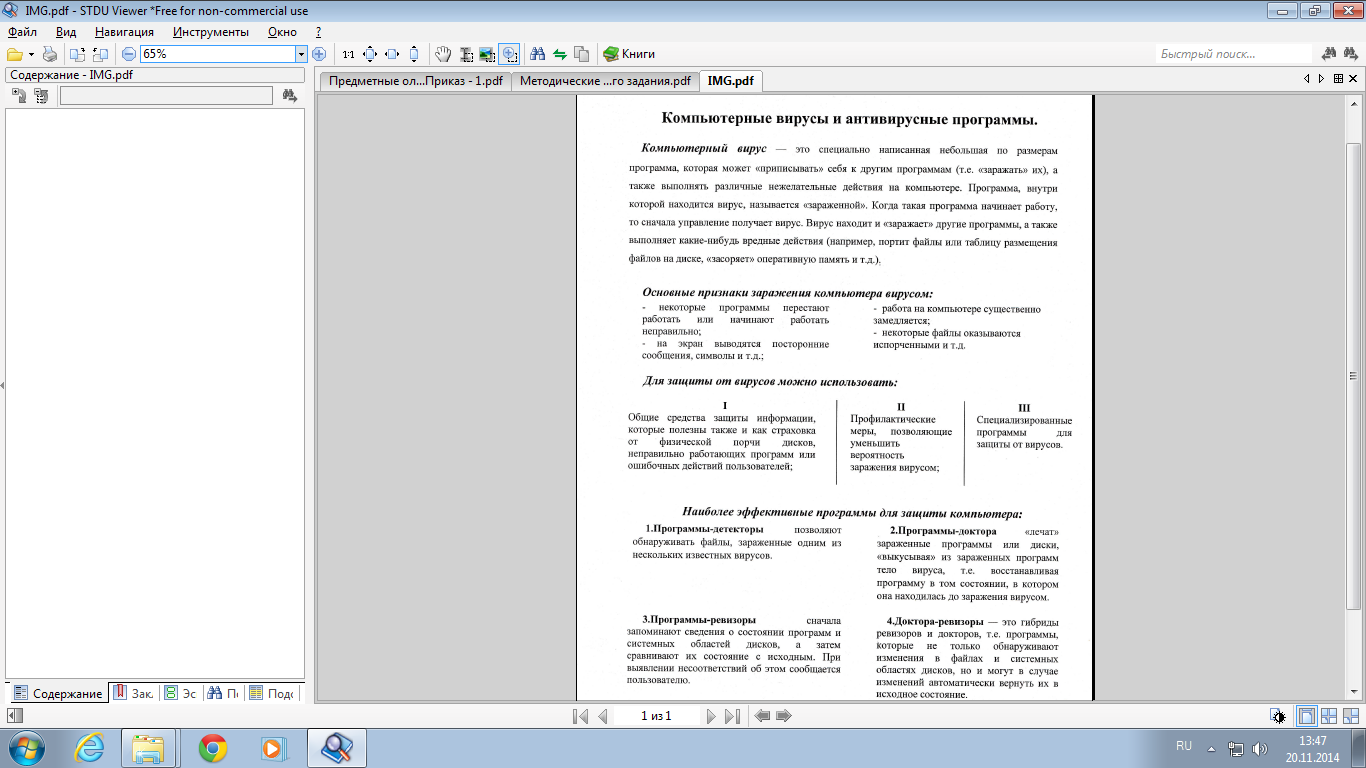This screenshot has height=768, width=1366.
Task: Launch Google Chrome from taskbar
Action: click(212, 748)
